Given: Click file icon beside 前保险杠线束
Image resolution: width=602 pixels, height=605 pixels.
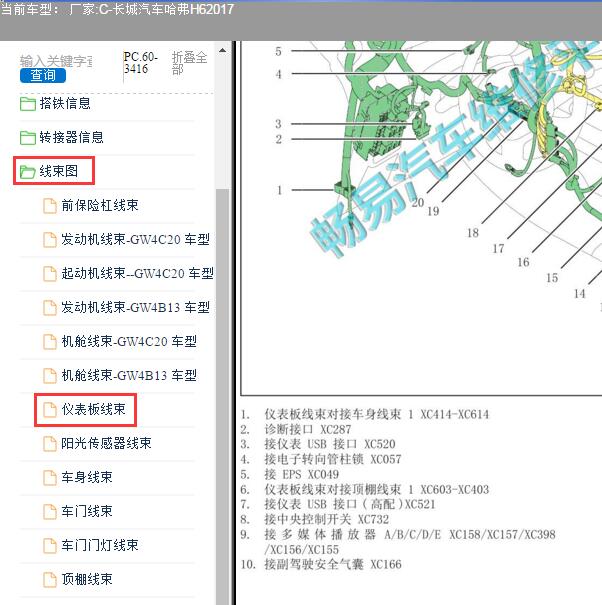Looking at the screenshot, I should coord(50,206).
